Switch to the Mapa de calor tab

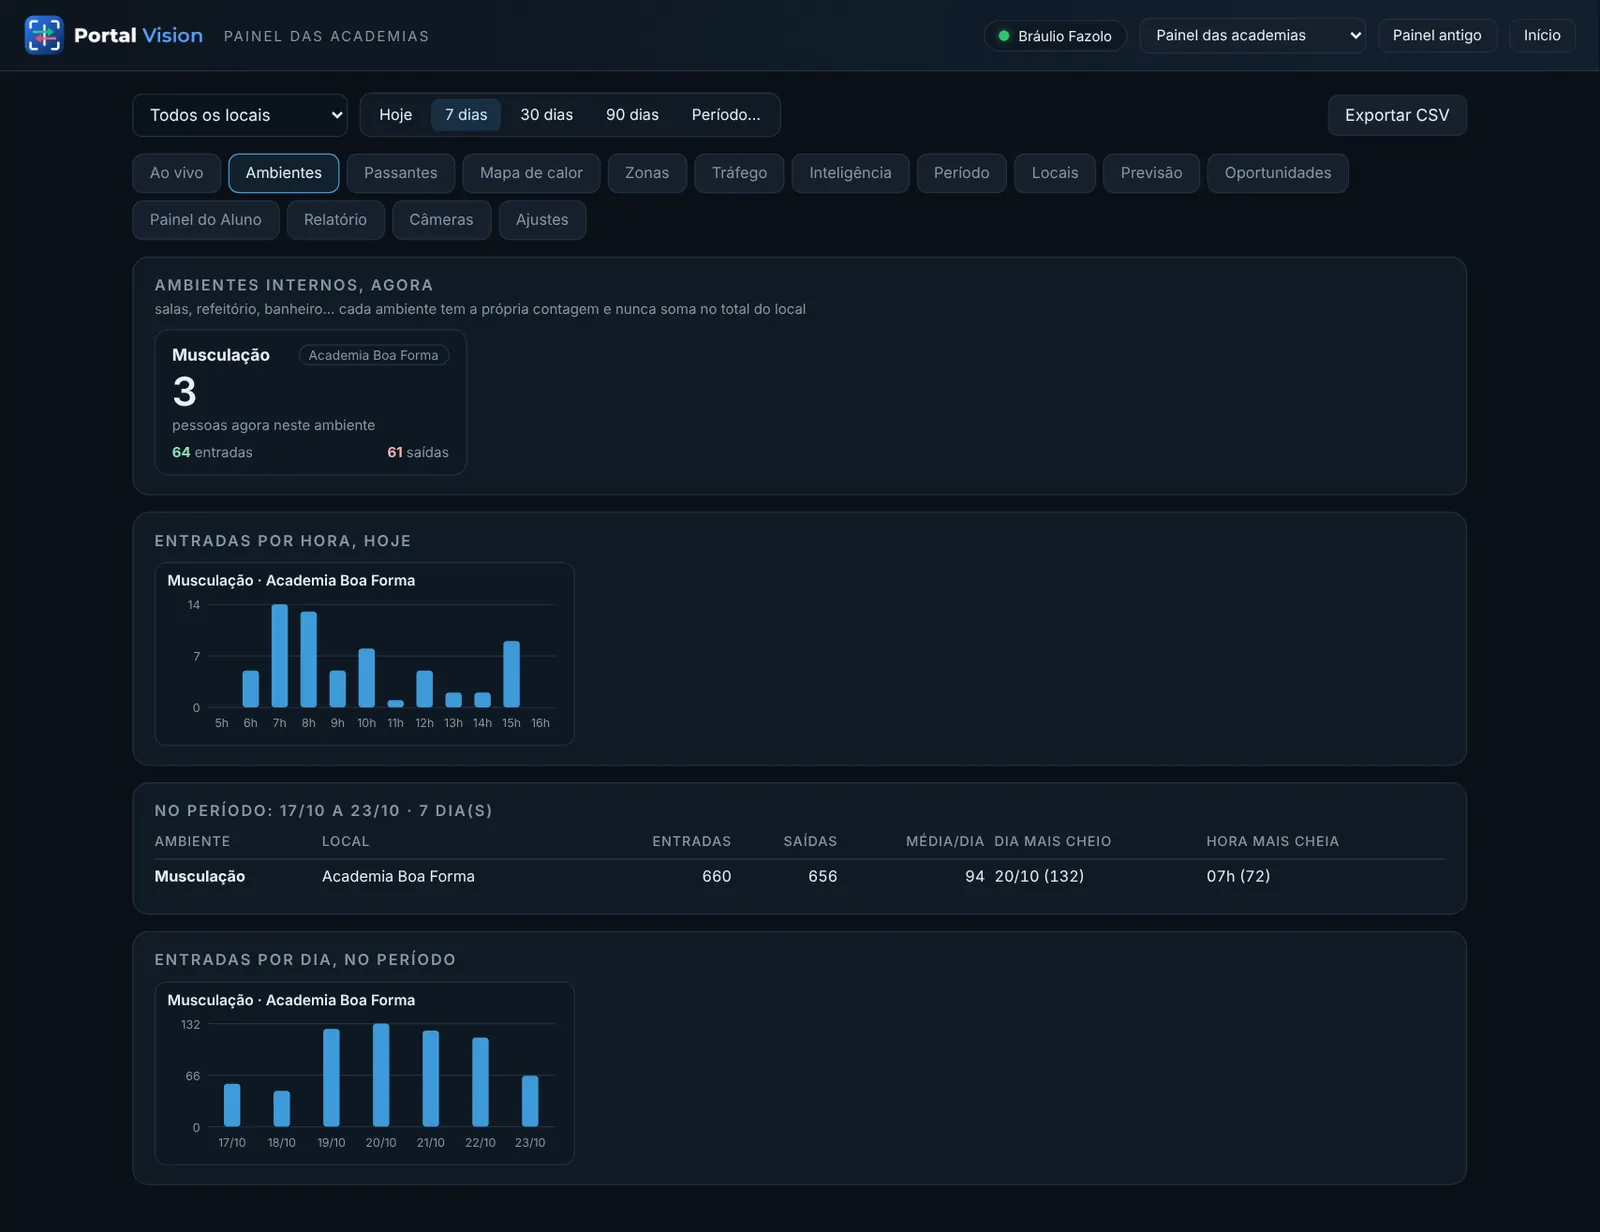click(531, 173)
